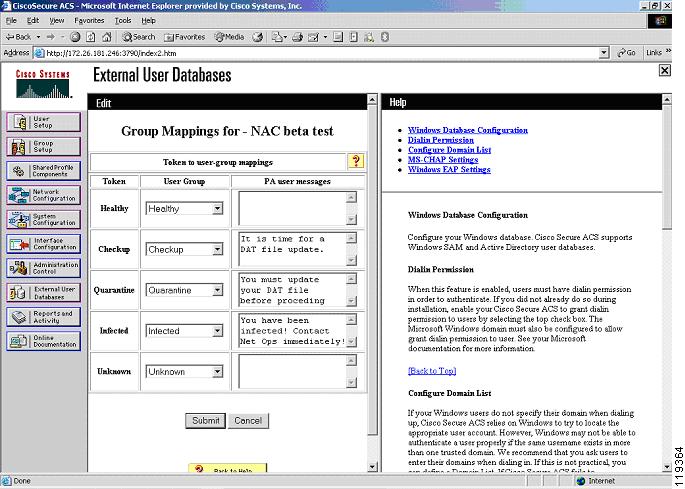
Task: Open the Infected user group dropdown
Action: pos(217,331)
